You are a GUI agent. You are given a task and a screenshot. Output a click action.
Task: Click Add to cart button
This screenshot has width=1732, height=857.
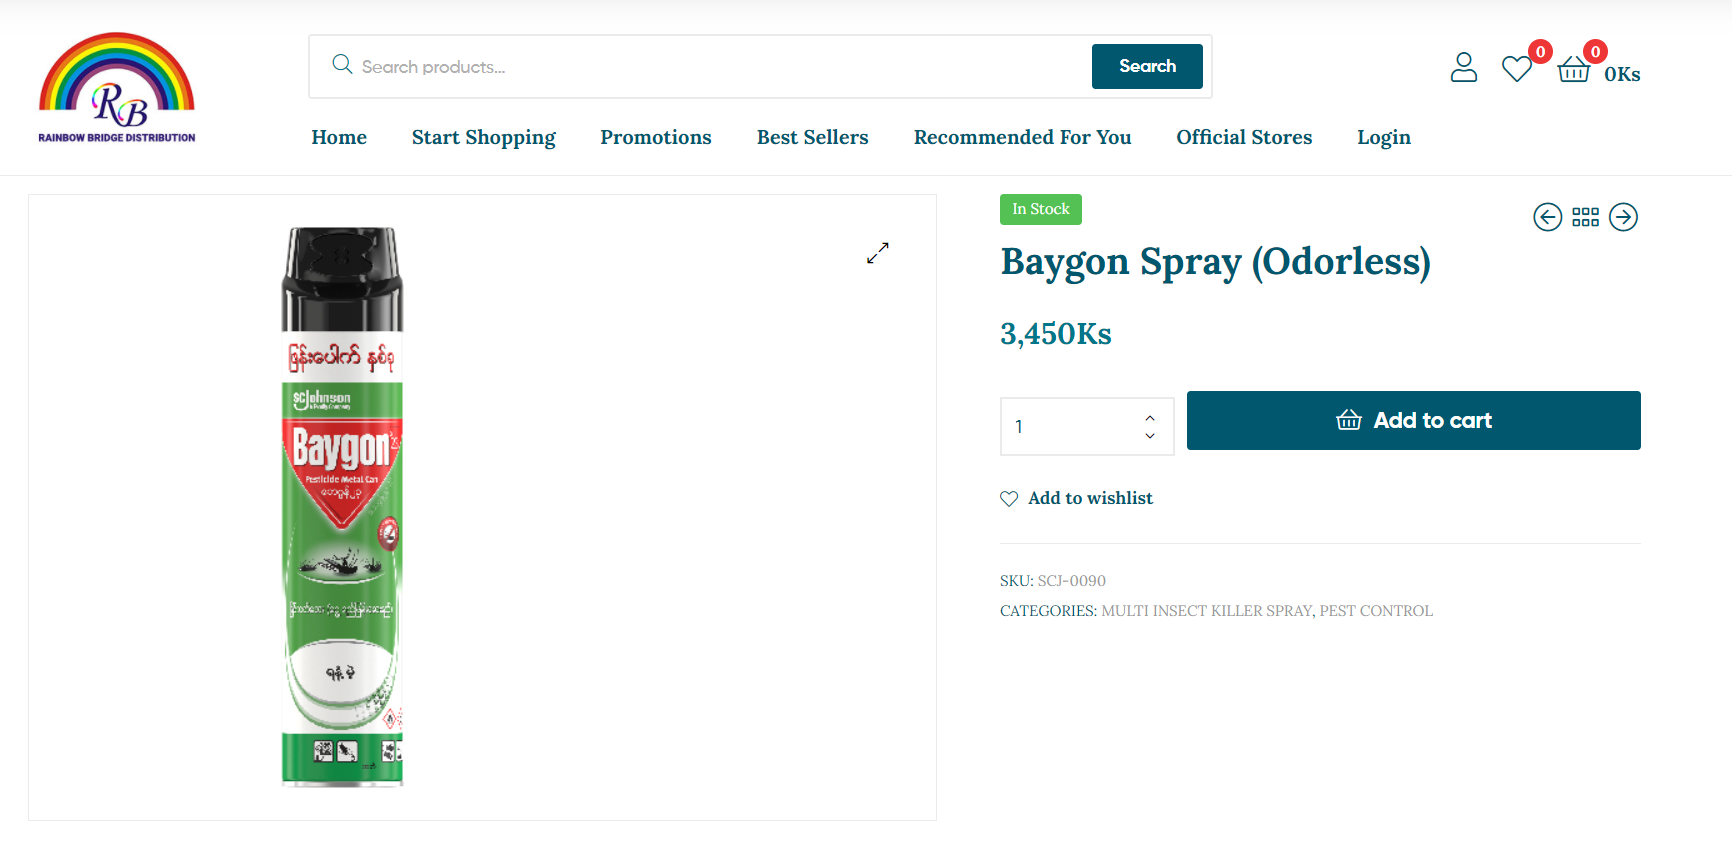1413,420
